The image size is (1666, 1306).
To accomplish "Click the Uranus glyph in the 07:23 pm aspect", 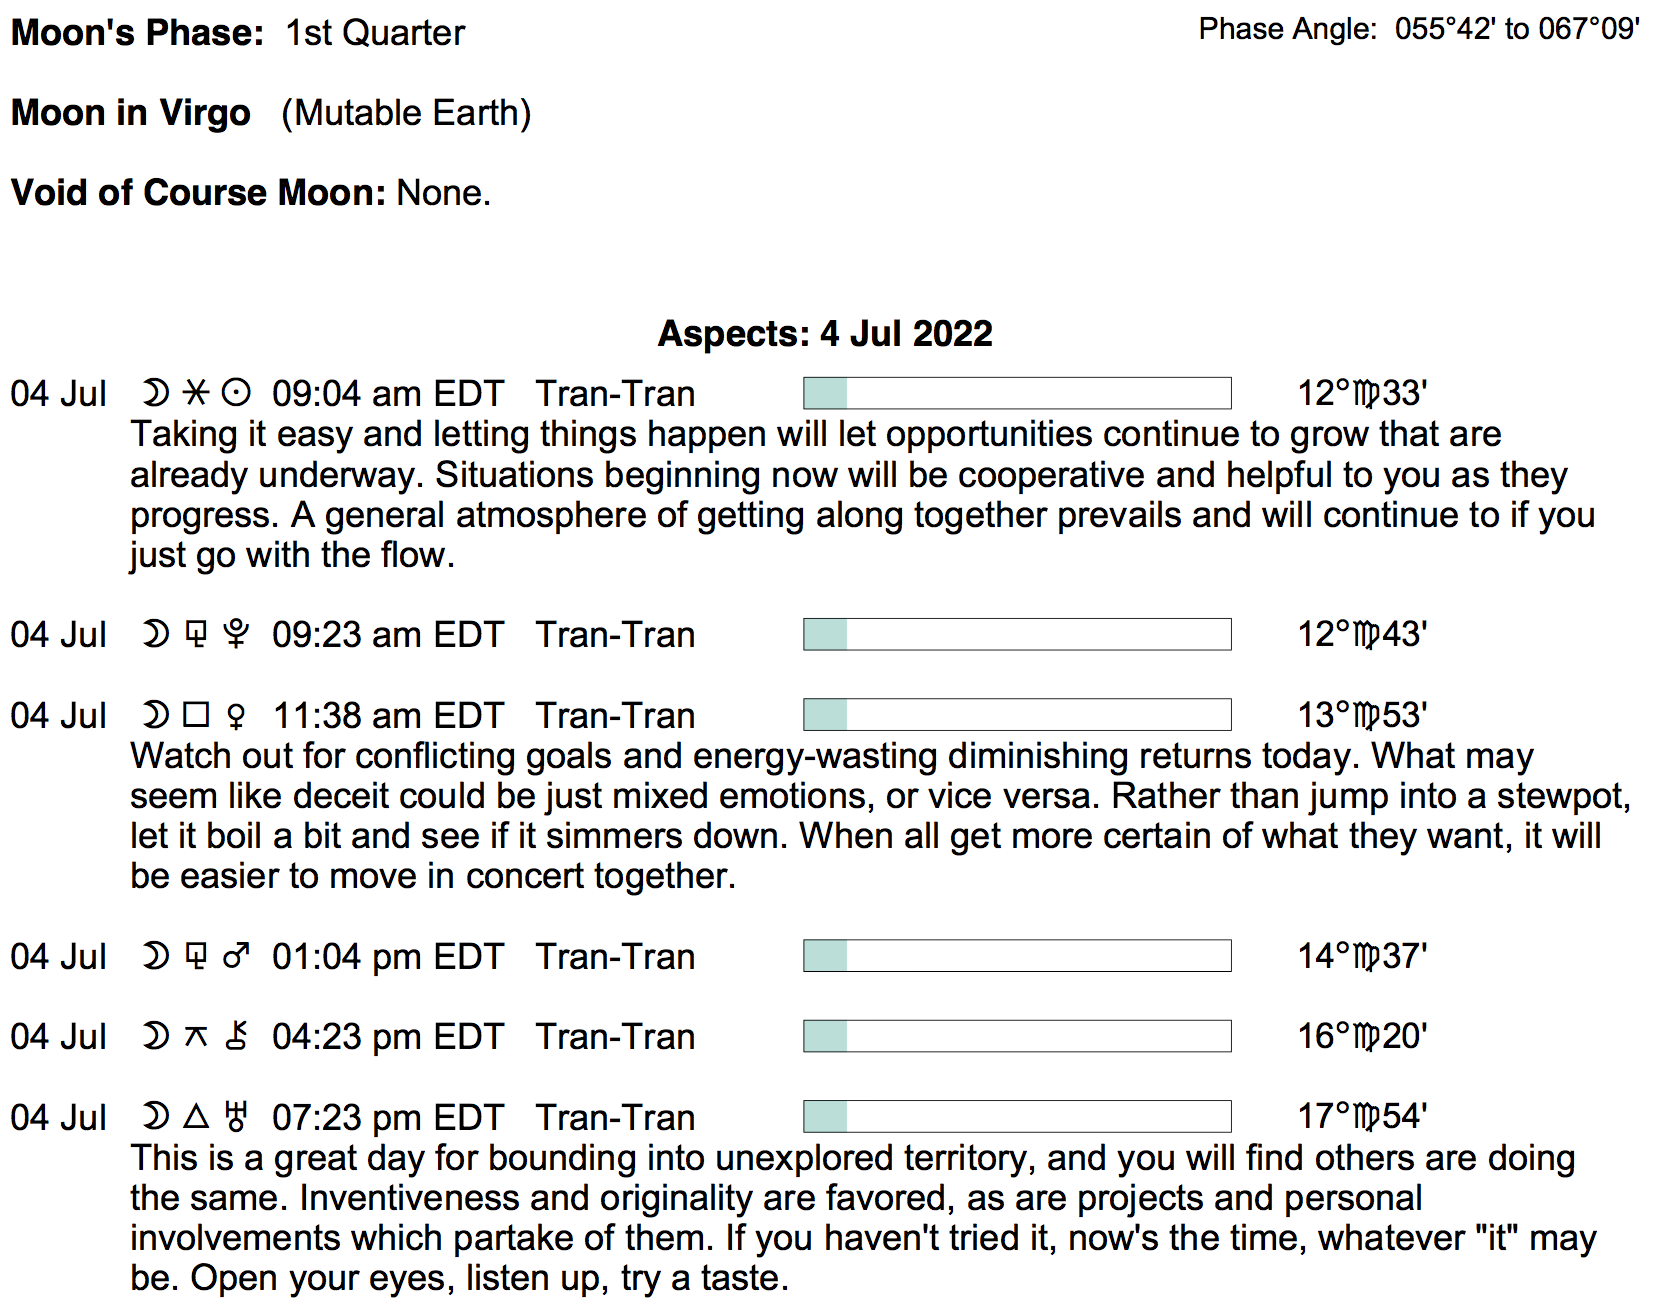I will point(236,1116).
